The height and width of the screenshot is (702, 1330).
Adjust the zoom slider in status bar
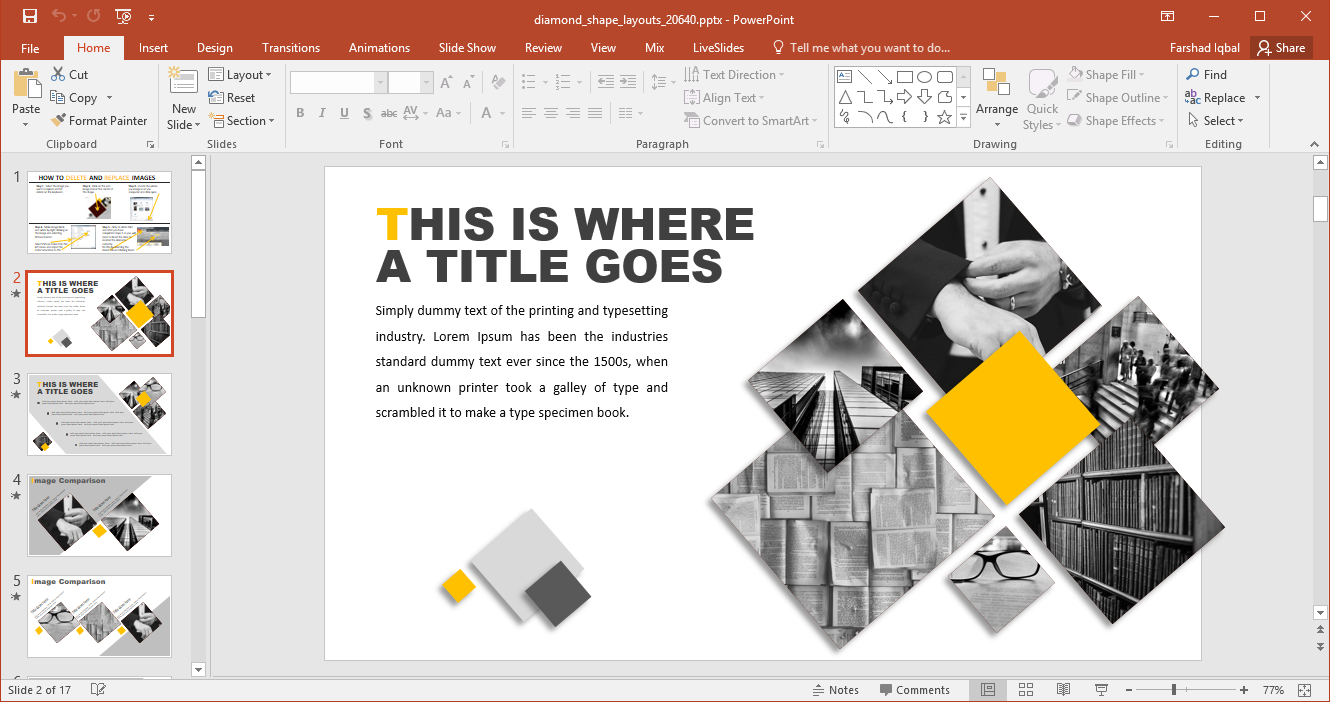(1173, 690)
